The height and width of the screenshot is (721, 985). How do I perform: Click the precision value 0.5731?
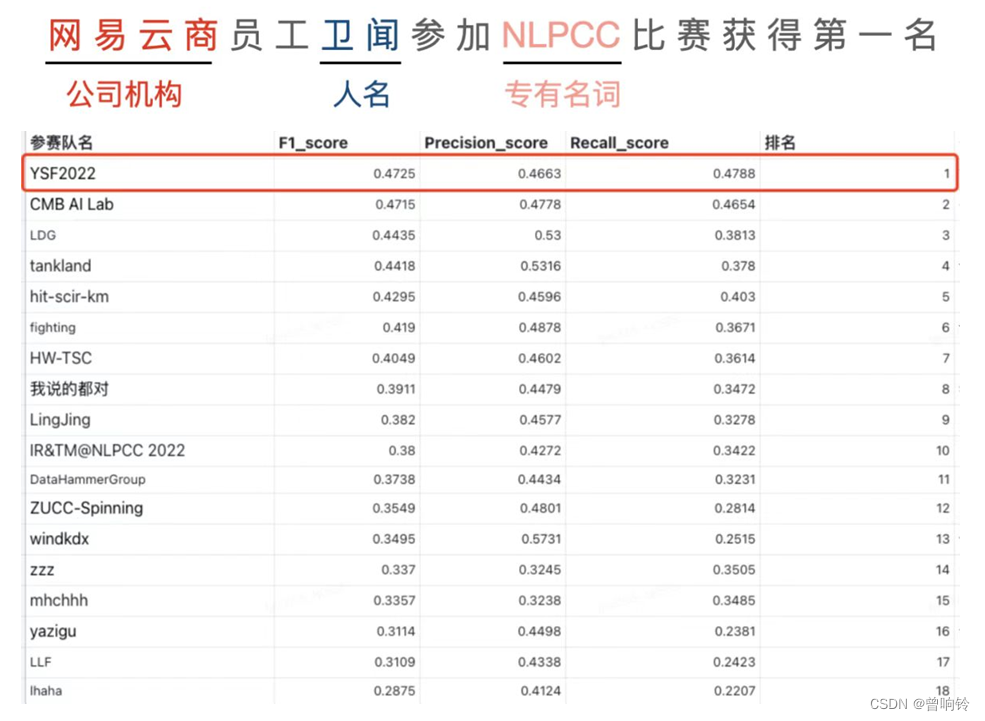click(541, 539)
